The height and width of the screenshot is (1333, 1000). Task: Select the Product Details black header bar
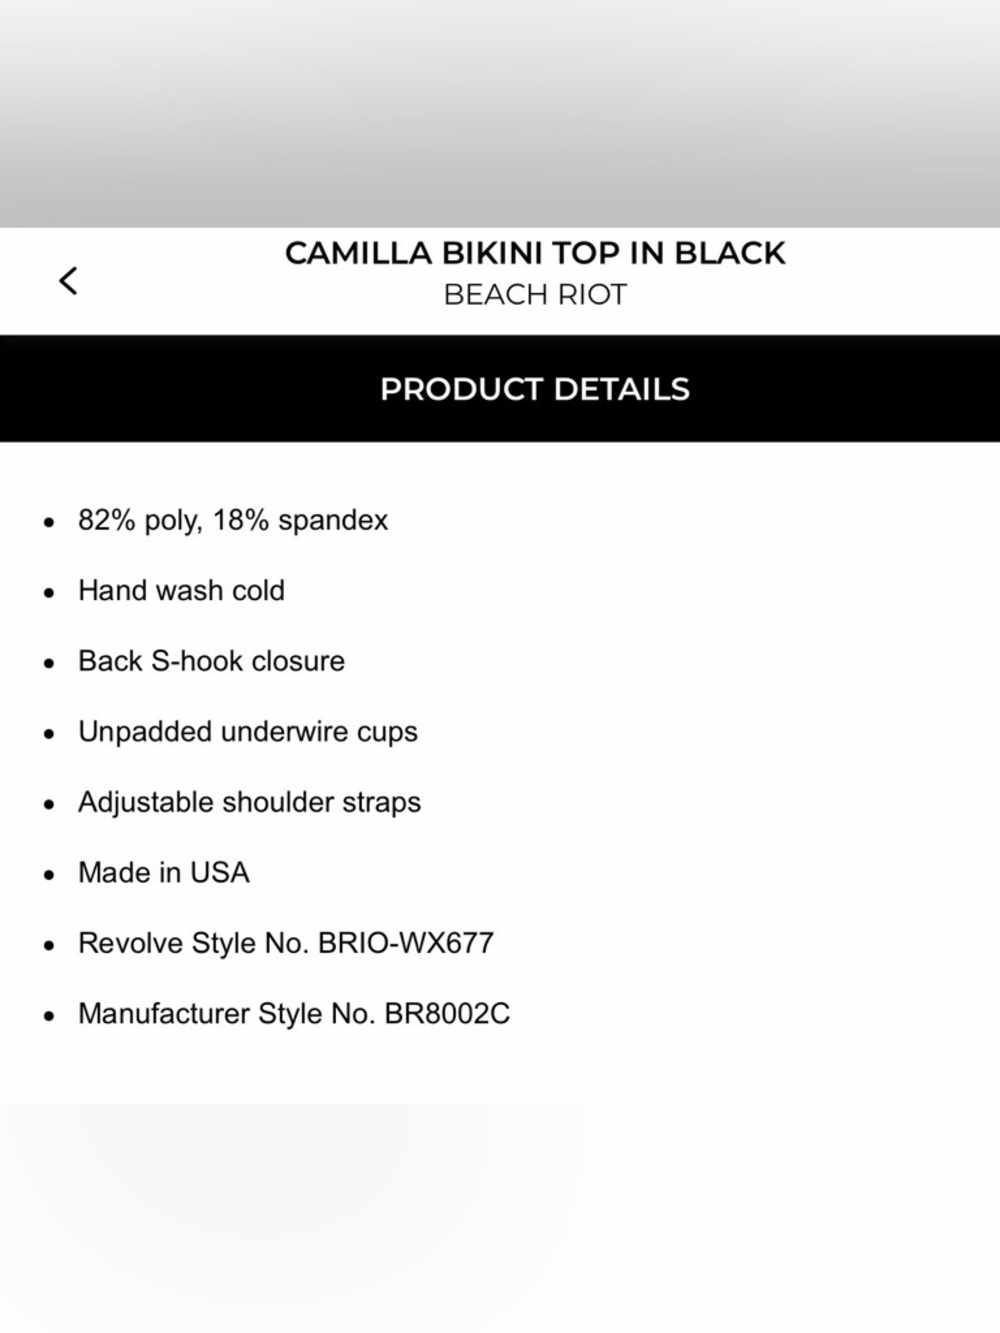500,388
